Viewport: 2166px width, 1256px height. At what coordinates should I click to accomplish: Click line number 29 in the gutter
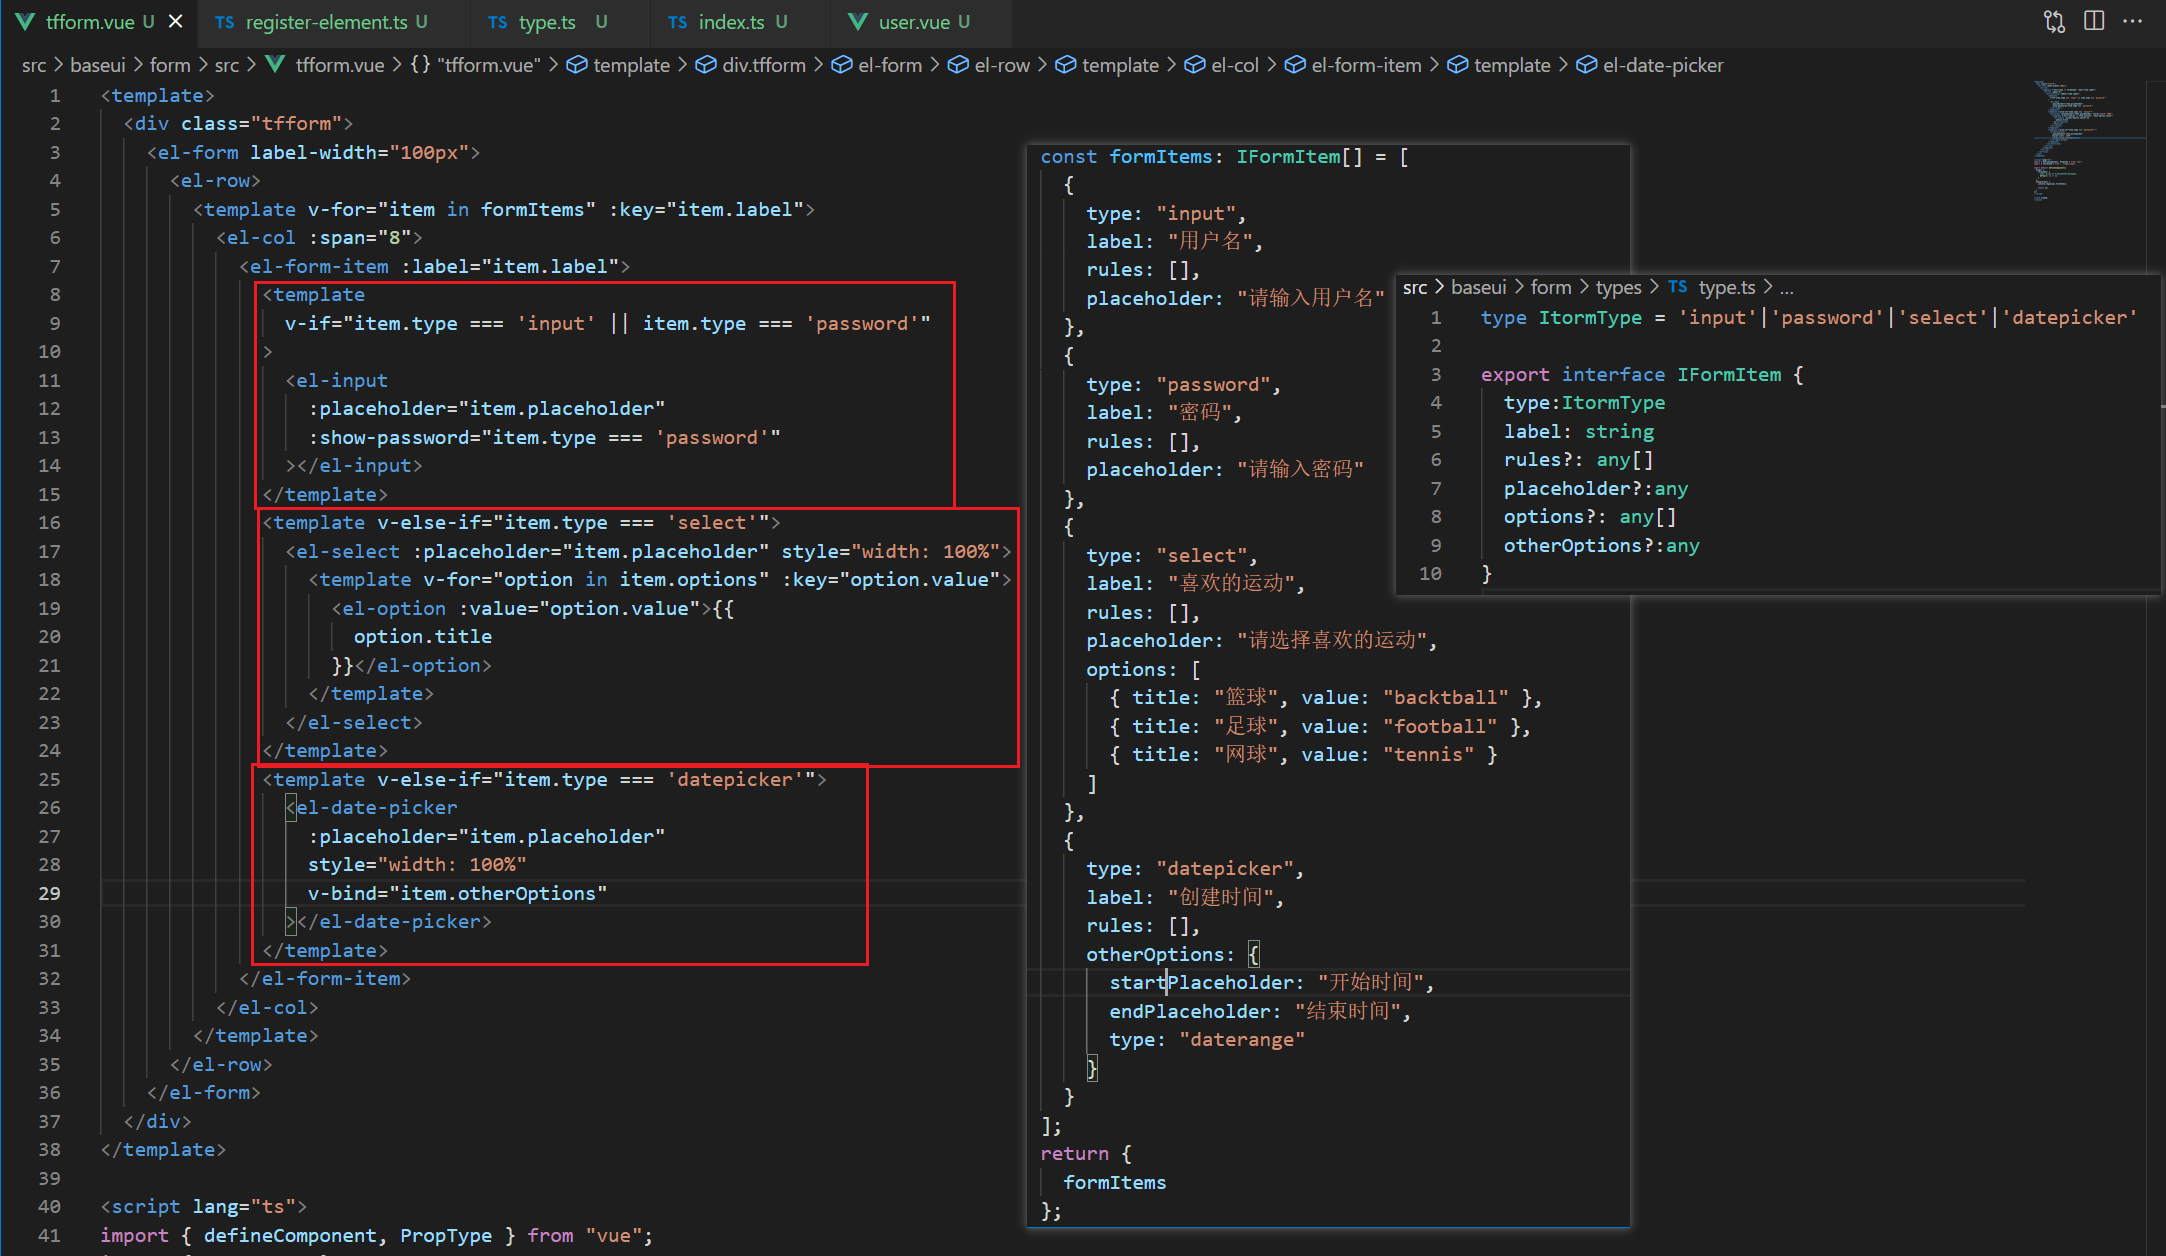(x=49, y=893)
